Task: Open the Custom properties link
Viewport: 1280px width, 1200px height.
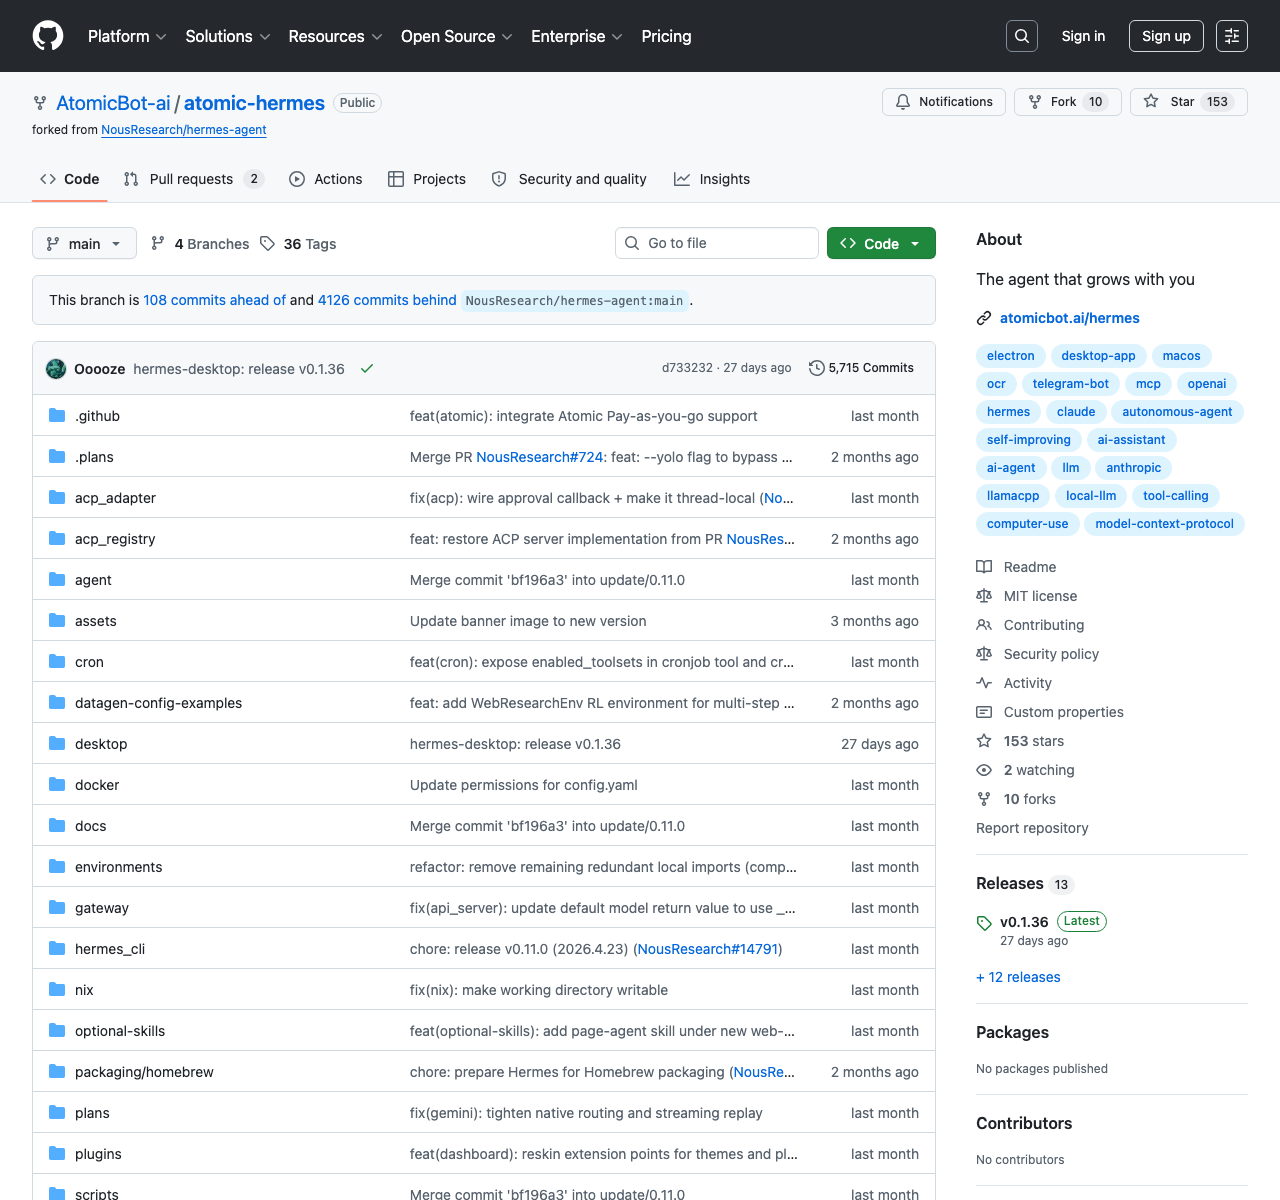Action: 1063,712
